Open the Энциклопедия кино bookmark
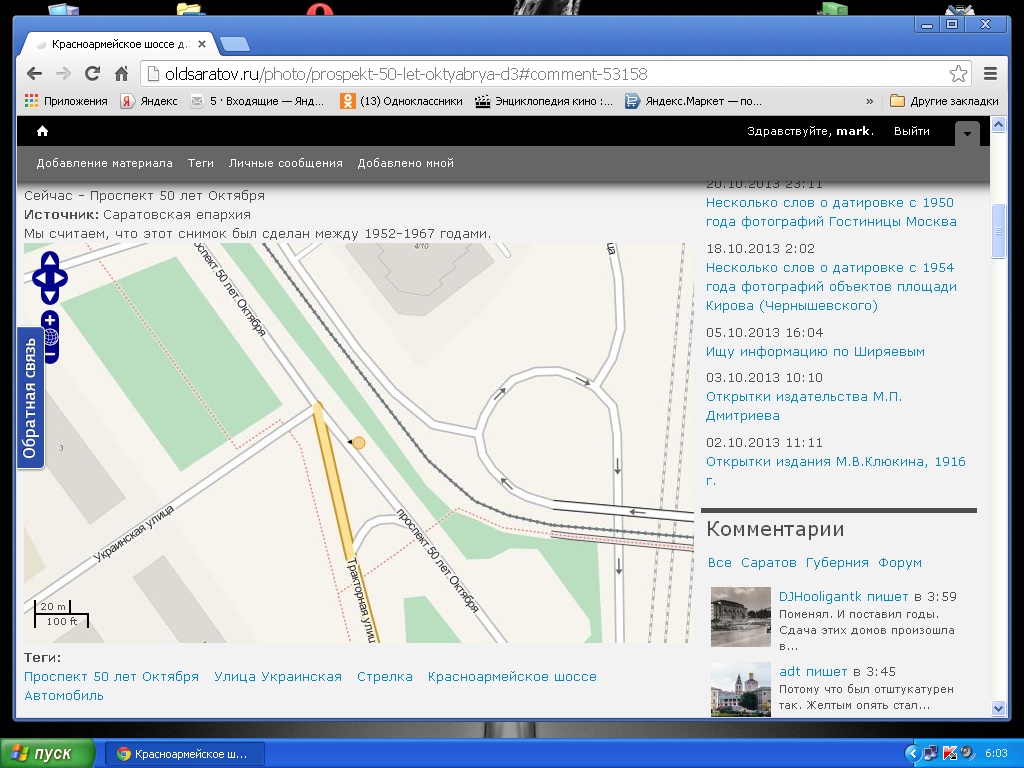The height and width of the screenshot is (768, 1024). [x=544, y=101]
